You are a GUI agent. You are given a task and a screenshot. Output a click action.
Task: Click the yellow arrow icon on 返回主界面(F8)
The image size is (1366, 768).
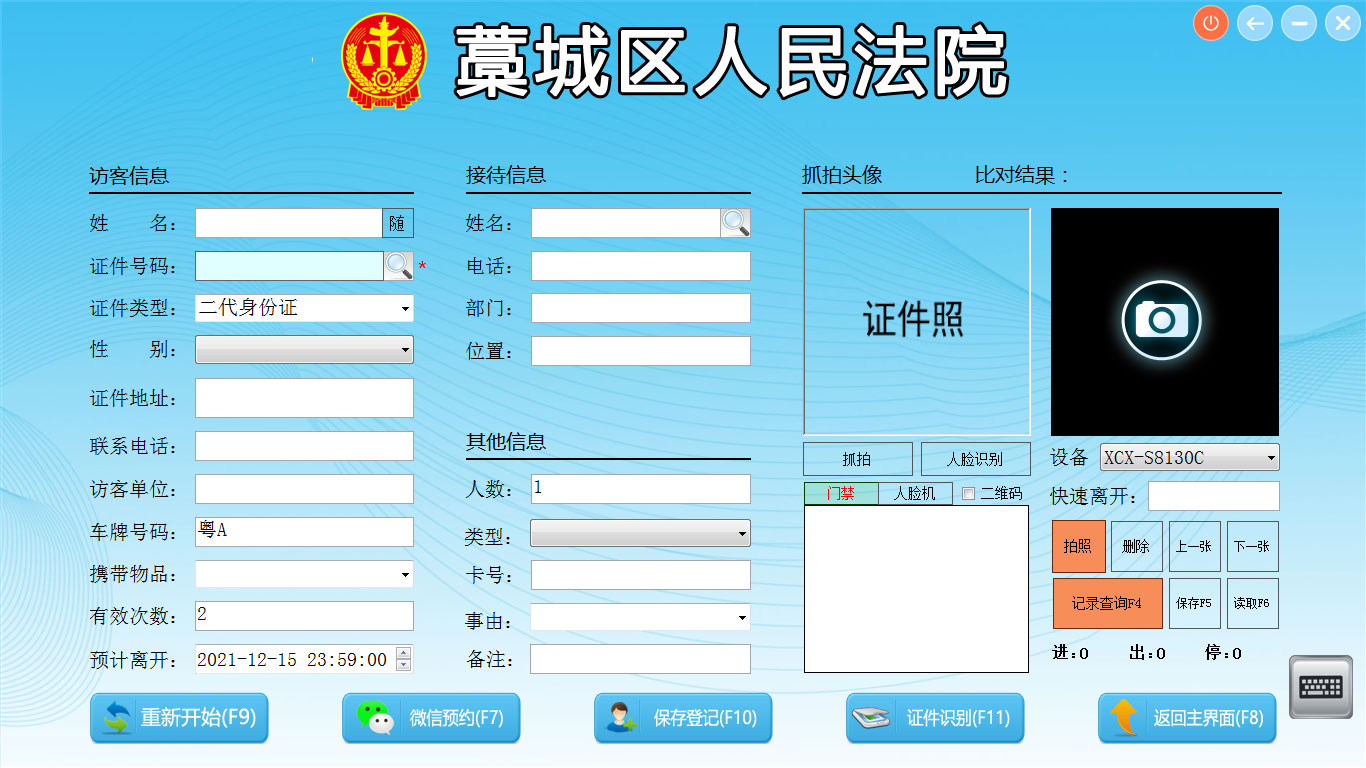(1124, 717)
